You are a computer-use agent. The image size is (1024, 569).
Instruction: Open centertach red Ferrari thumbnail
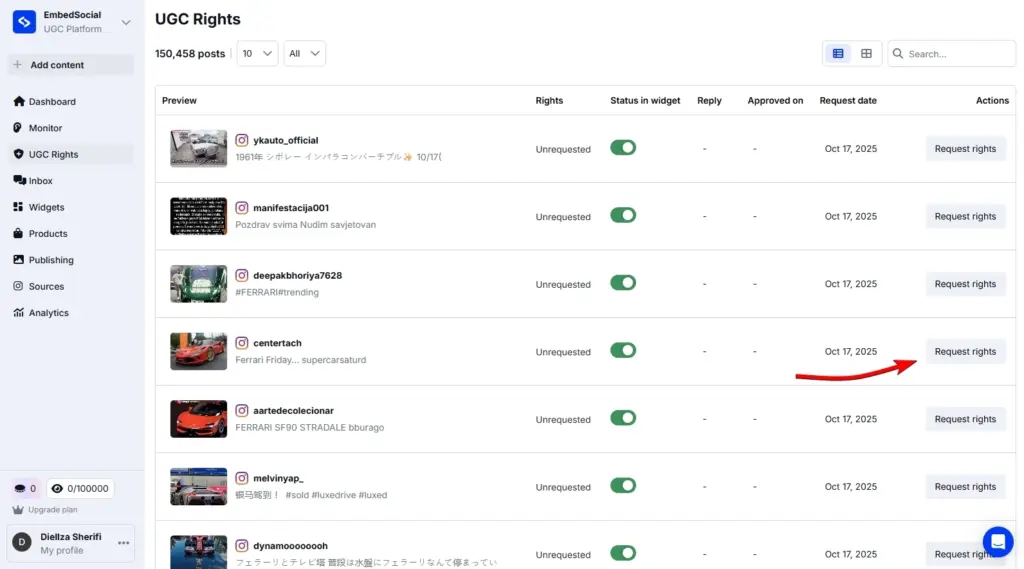click(199, 351)
